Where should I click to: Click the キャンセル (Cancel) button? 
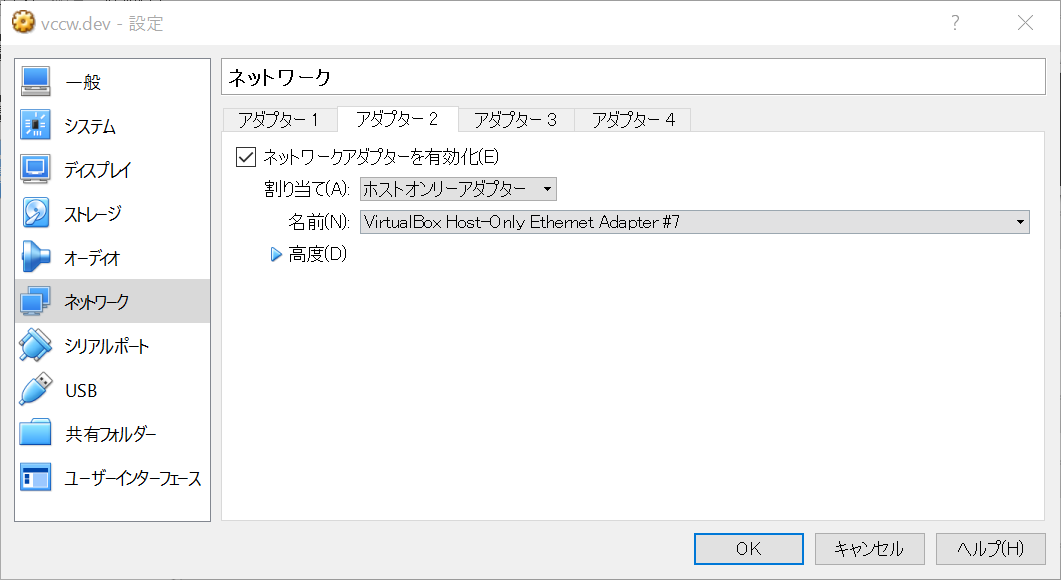[870, 548]
